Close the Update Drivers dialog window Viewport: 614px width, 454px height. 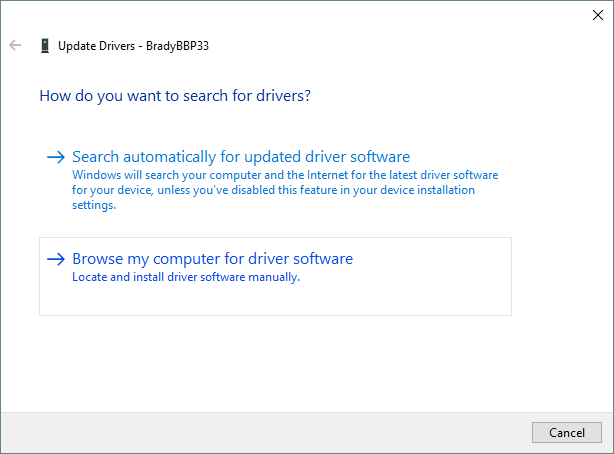click(x=598, y=15)
